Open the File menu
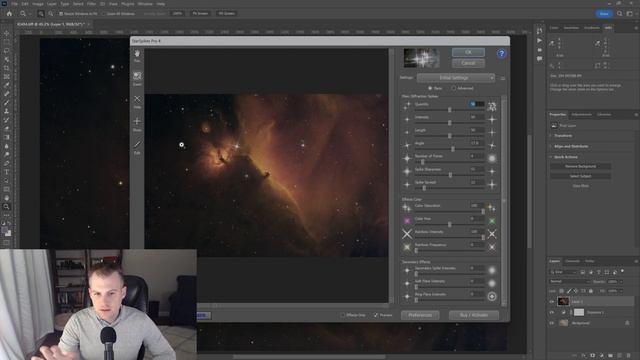The image size is (640, 360). (x=14, y=4)
